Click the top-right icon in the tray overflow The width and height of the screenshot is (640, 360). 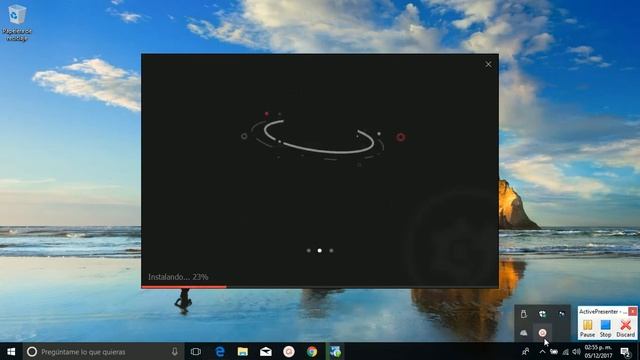click(562, 314)
